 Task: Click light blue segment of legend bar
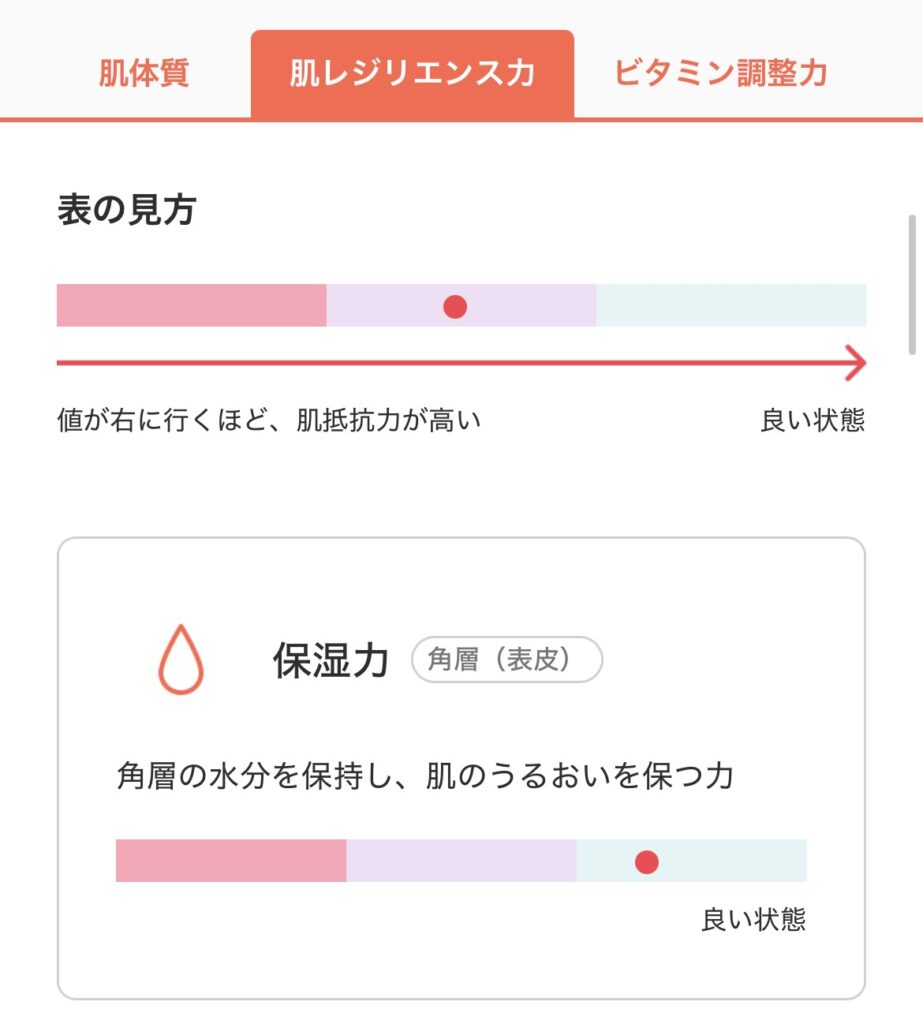point(731,306)
